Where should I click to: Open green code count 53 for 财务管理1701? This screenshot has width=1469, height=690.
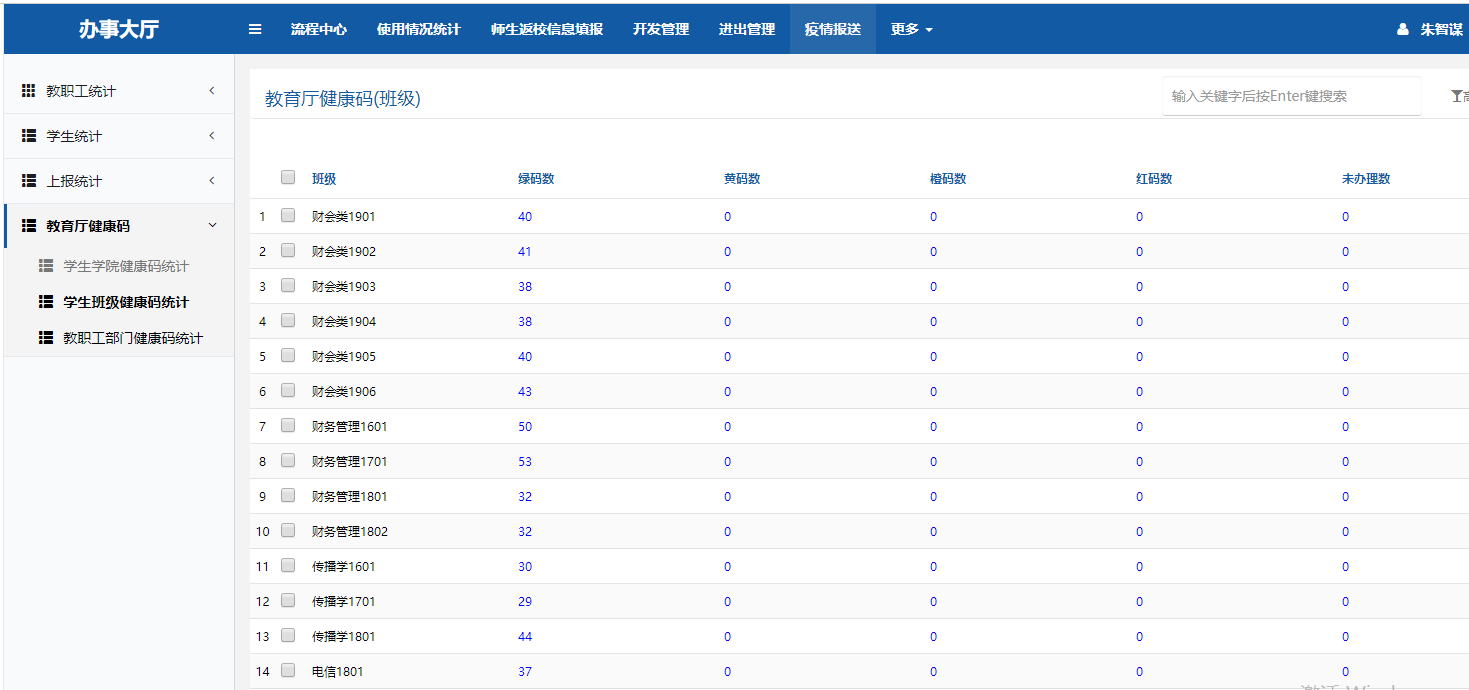pyautogui.click(x=525, y=462)
